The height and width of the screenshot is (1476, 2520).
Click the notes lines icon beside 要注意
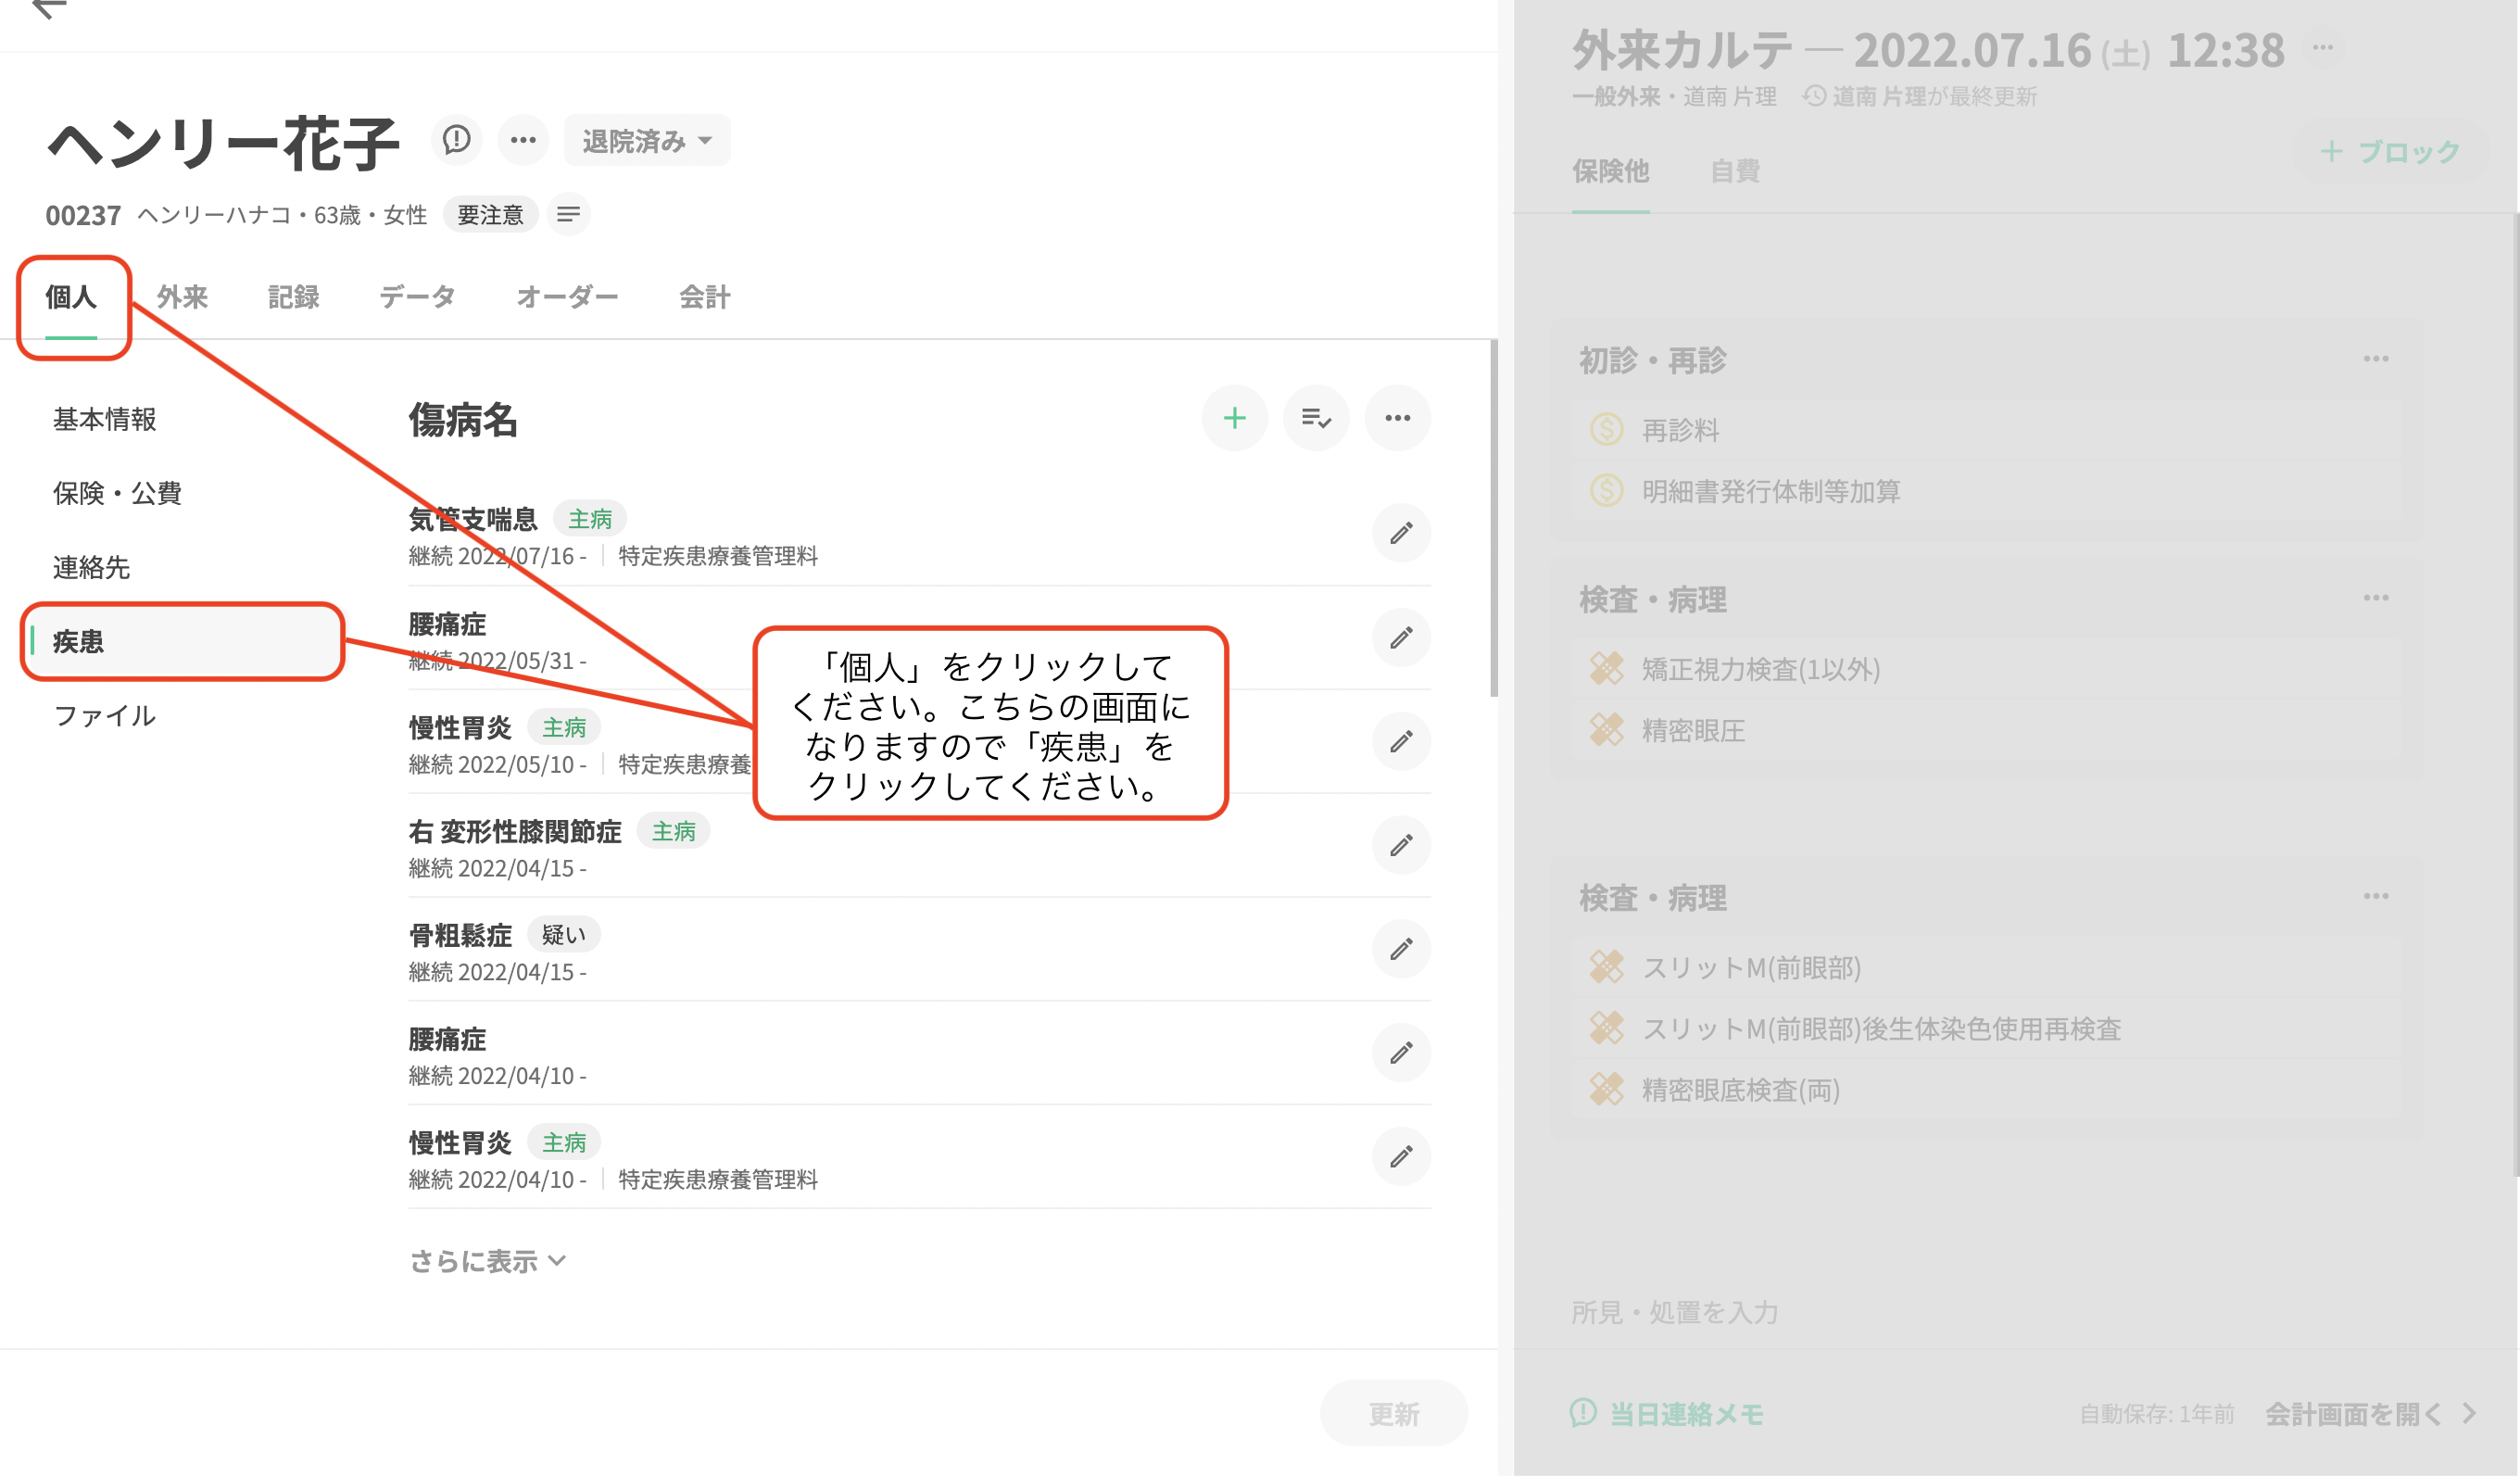568,215
